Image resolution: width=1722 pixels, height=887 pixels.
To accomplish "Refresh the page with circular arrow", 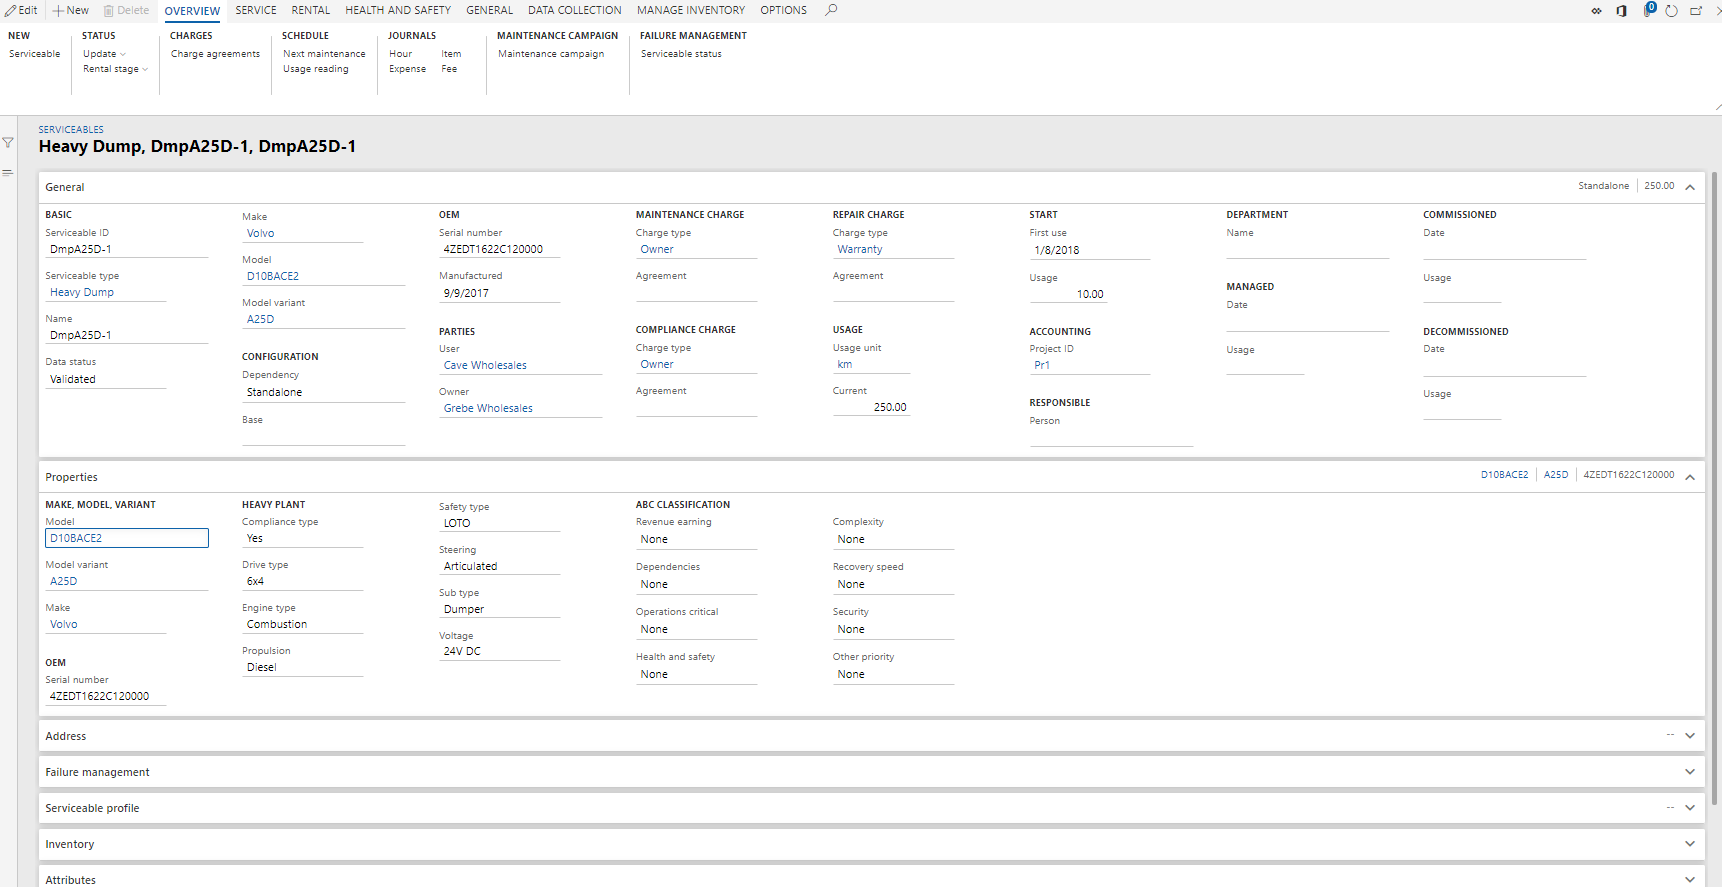I will coord(1671,11).
